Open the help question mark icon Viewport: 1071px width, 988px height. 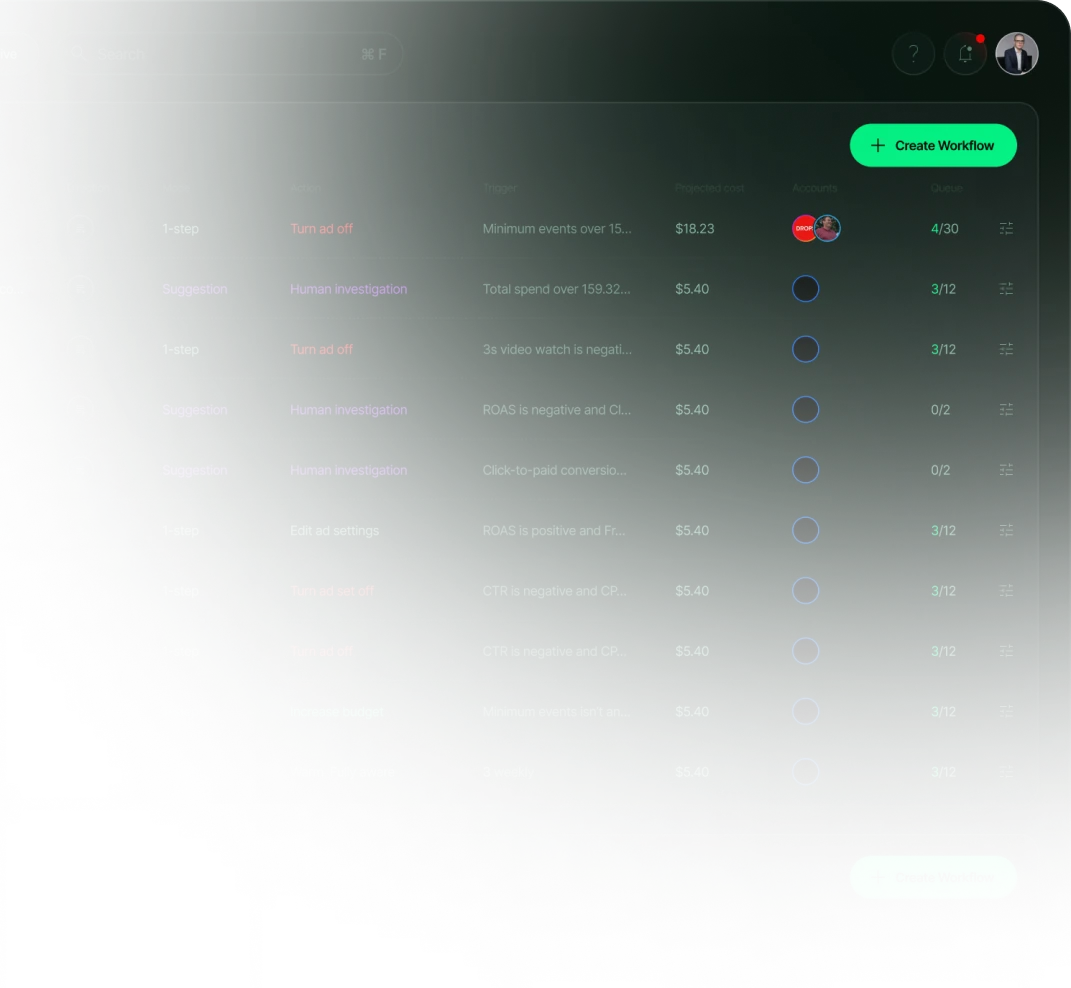913,53
